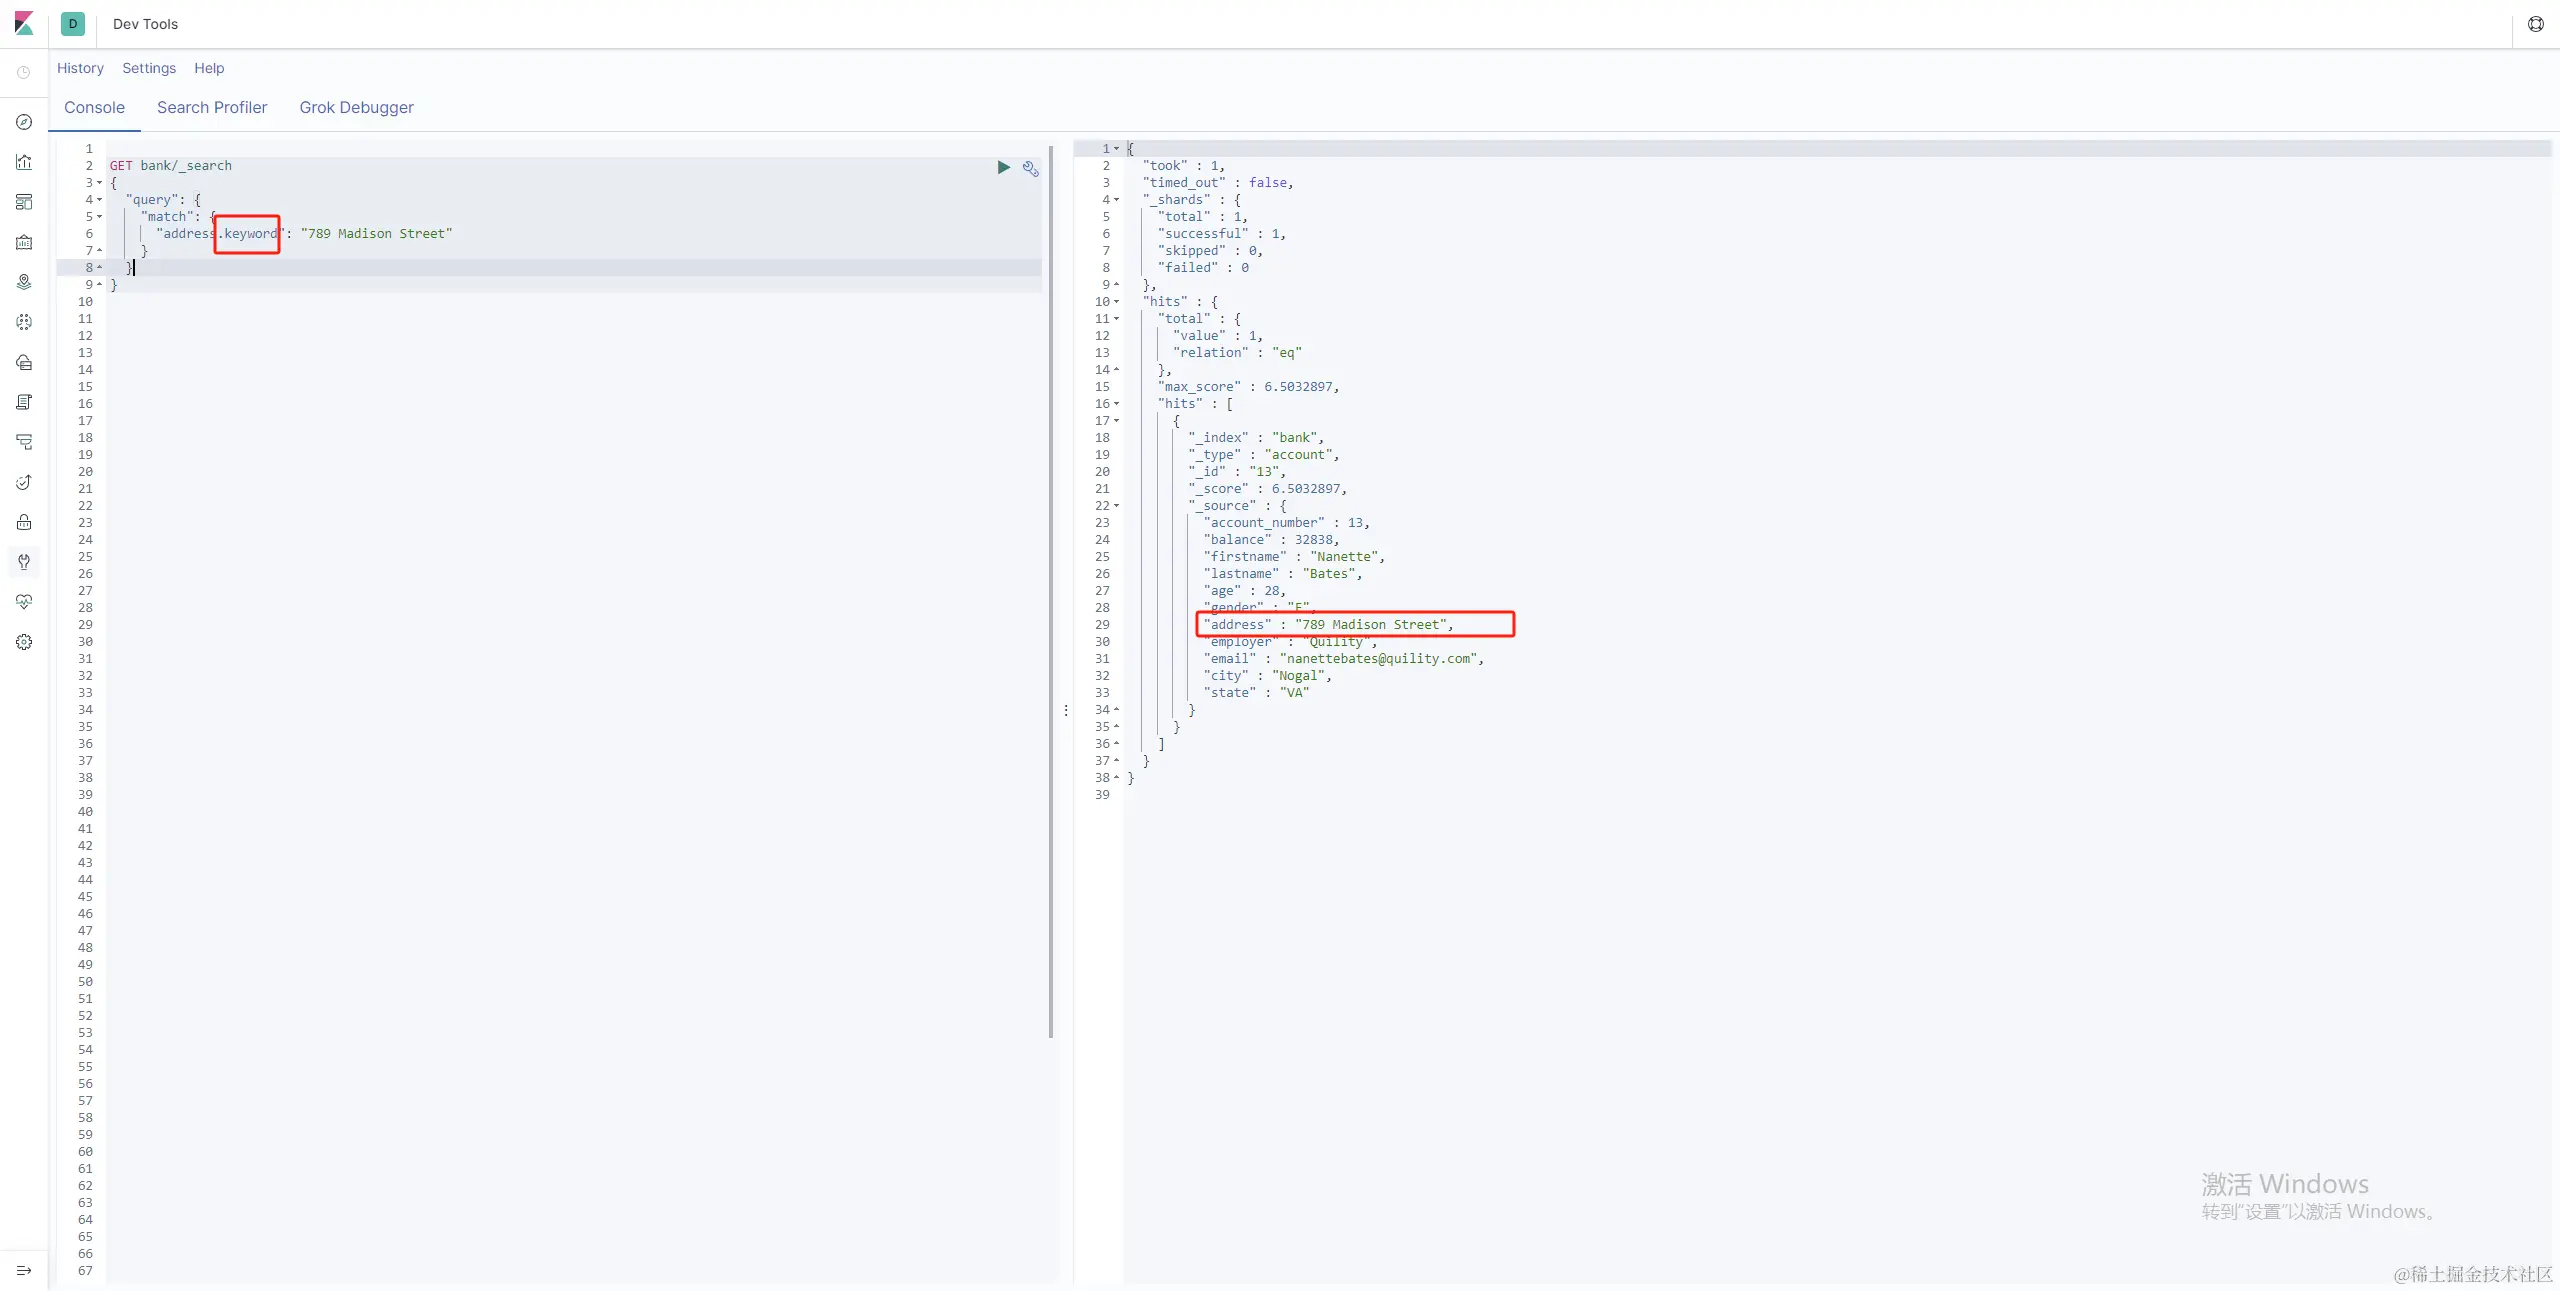2560x1291 pixels.
Task: Open Management from the gear sidebar icon
Action: tap(24, 642)
